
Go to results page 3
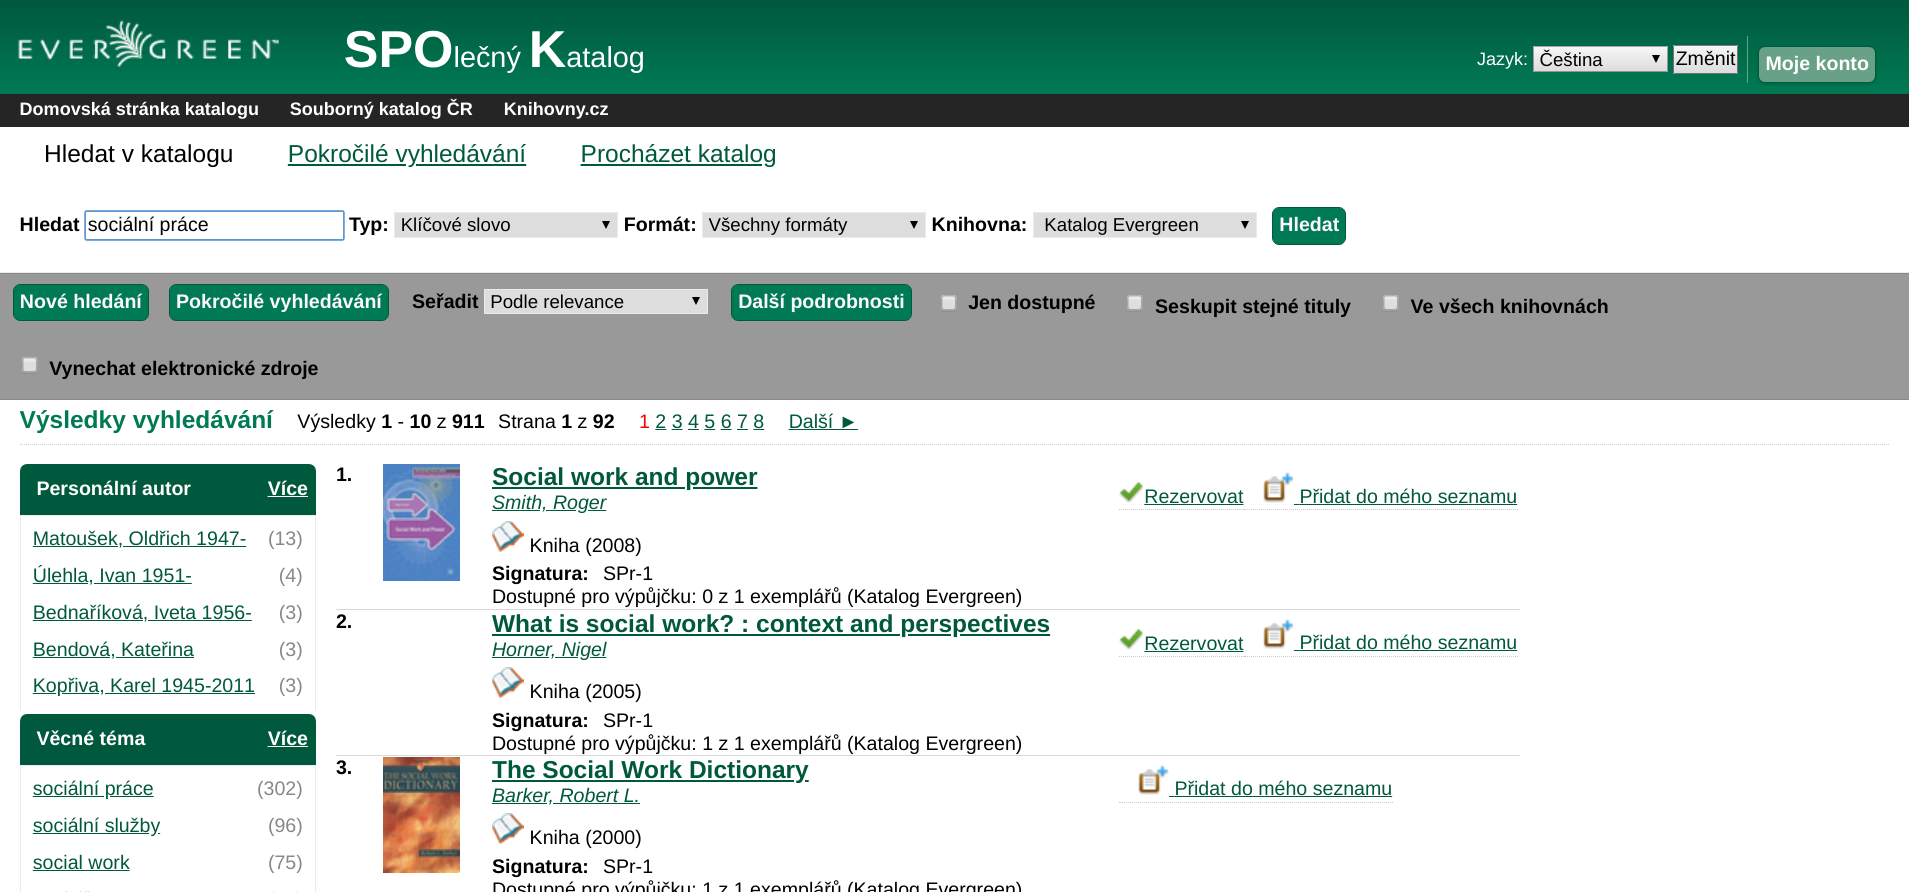(x=677, y=422)
